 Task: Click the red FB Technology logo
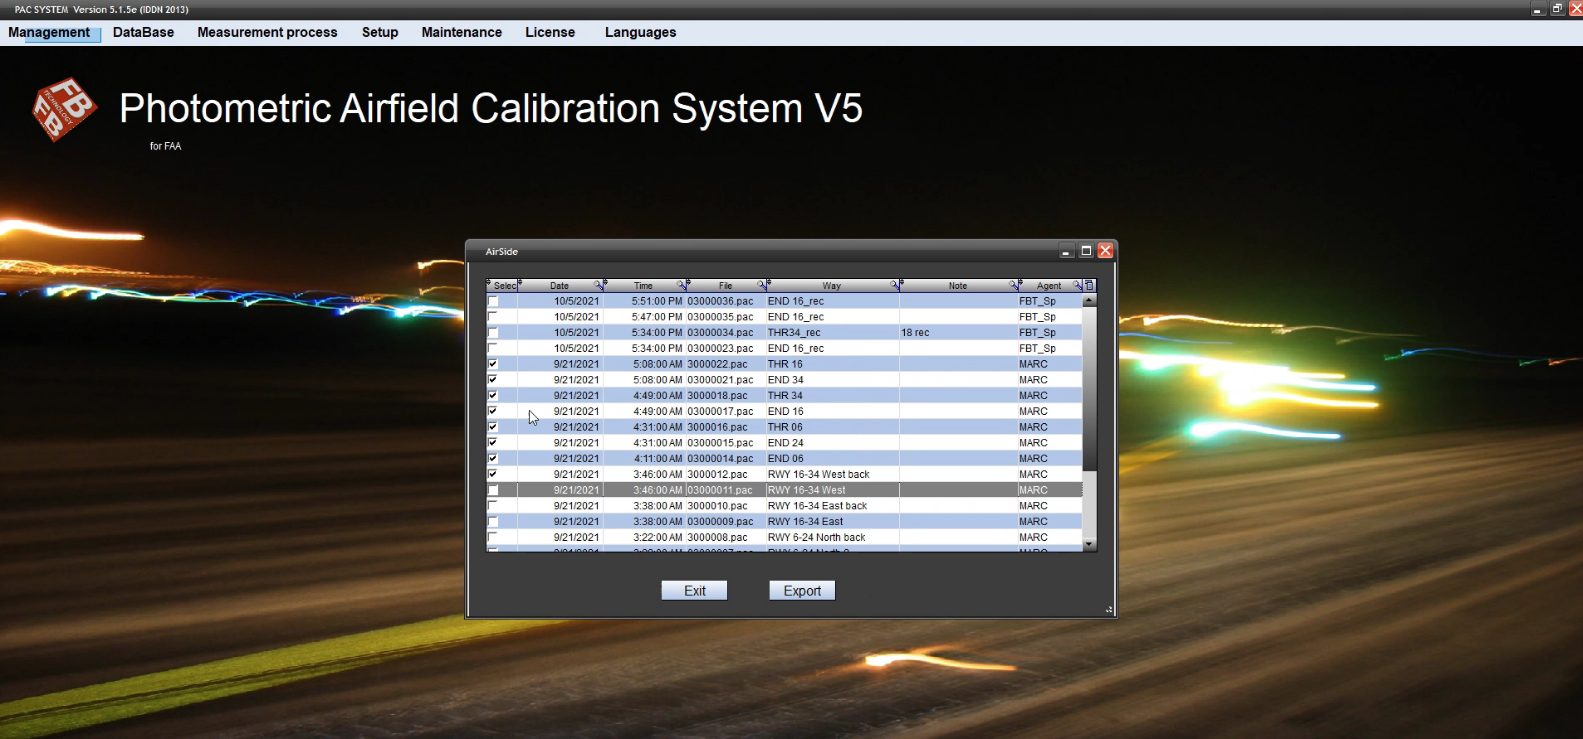click(64, 109)
